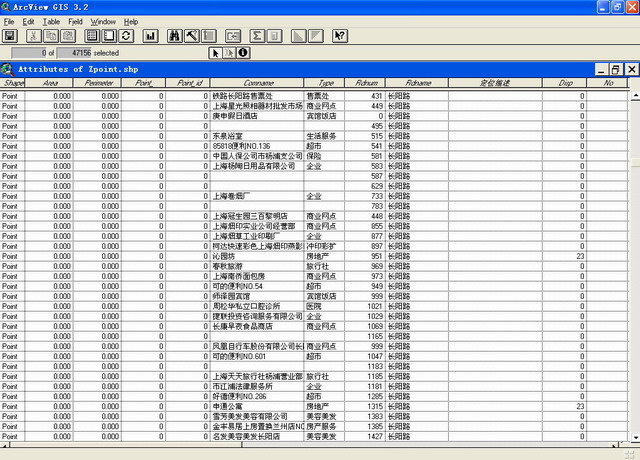Image resolution: width=640 pixels, height=460 pixels.
Task: Click the Cut scissors icon
Action: pos(34,36)
